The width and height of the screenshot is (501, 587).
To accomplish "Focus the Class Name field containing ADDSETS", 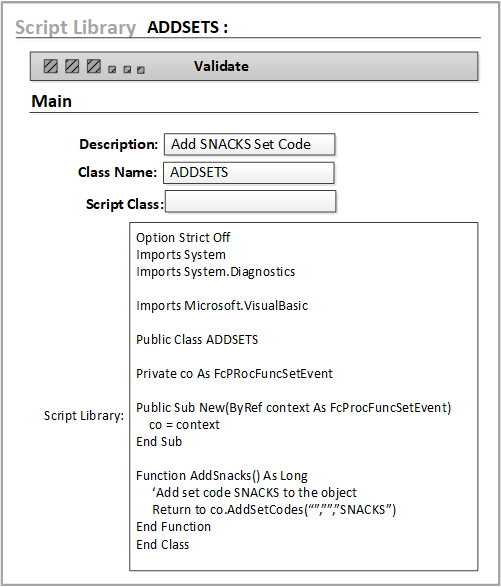I will coord(249,173).
